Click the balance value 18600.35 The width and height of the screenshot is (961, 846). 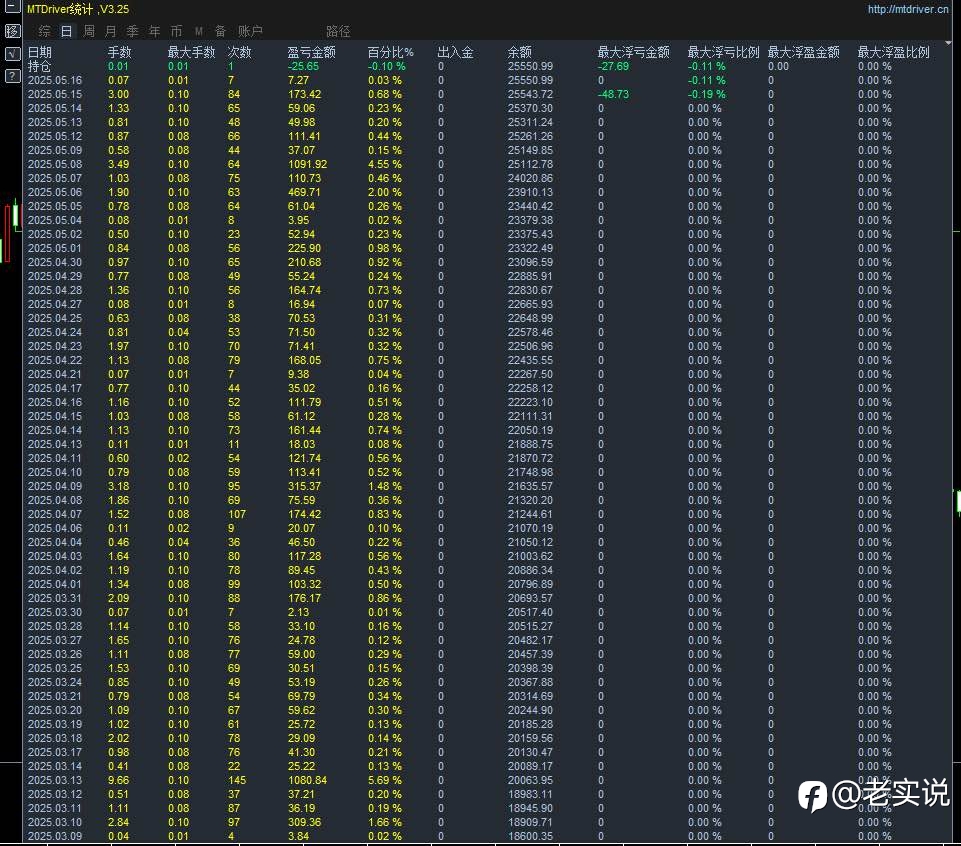[530, 837]
